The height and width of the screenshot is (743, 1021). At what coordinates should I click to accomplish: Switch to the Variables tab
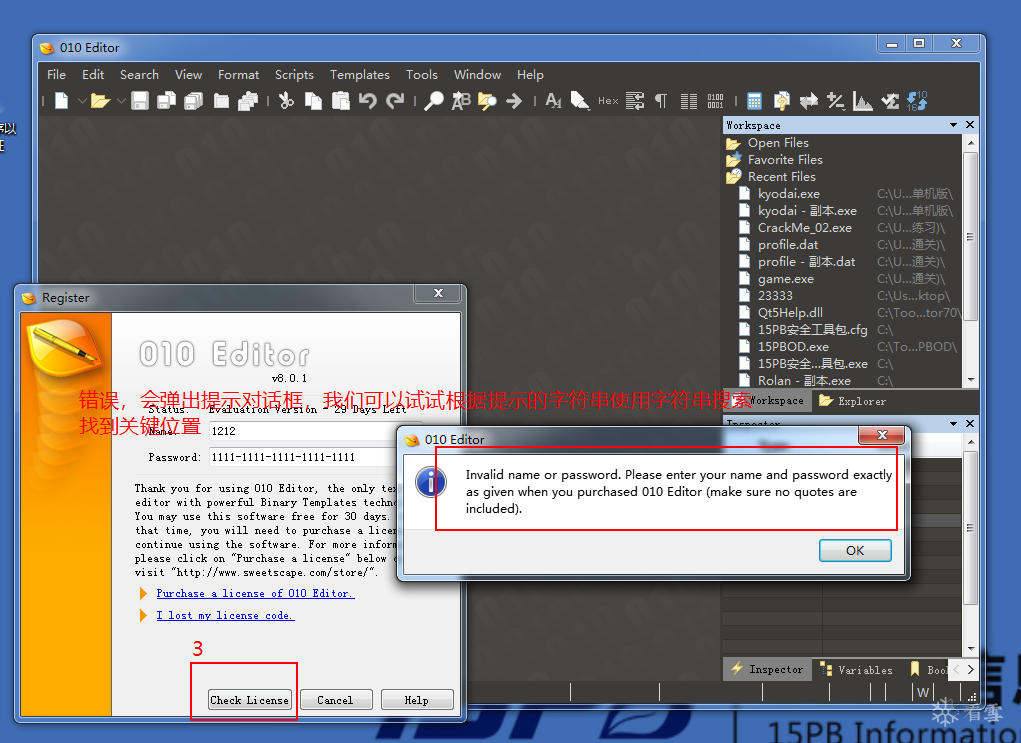click(x=856, y=669)
